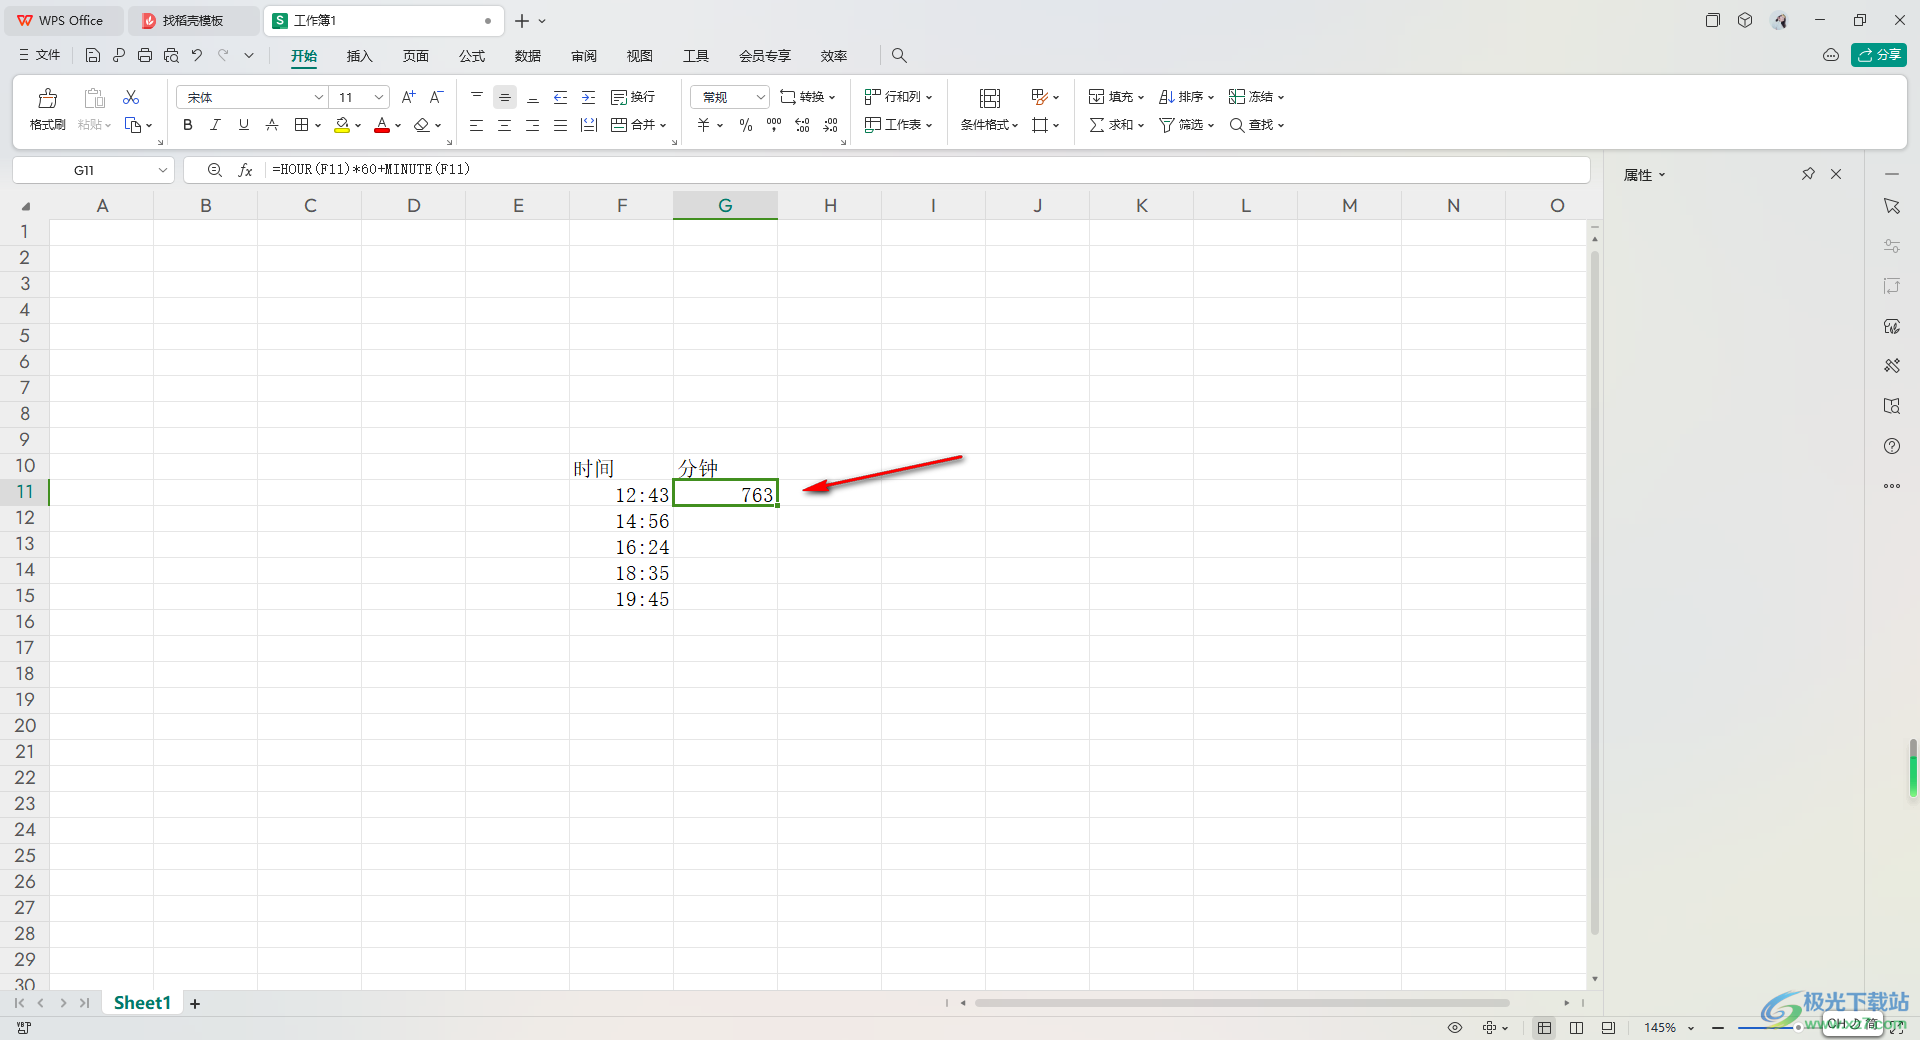1920x1040 pixels.
Task: Decrease font size with A- icon
Action: [x=436, y=97]
